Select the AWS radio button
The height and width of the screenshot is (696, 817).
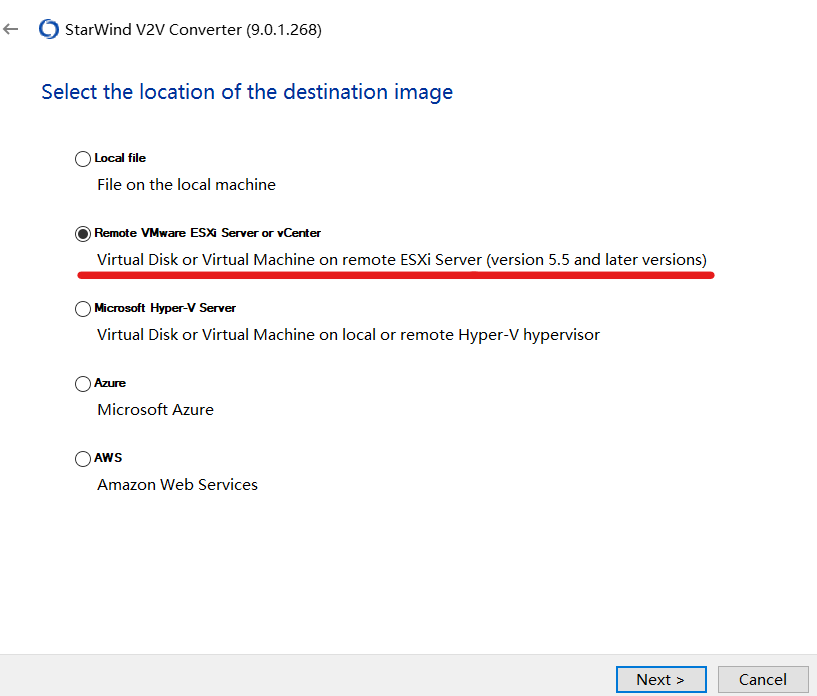(x=83, y=458)
